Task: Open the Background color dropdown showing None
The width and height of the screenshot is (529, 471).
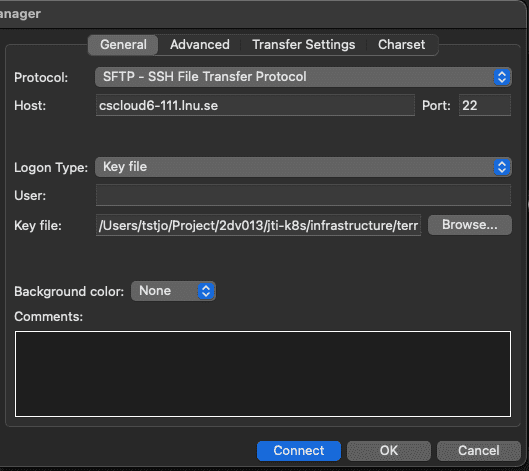Action: 173,291
